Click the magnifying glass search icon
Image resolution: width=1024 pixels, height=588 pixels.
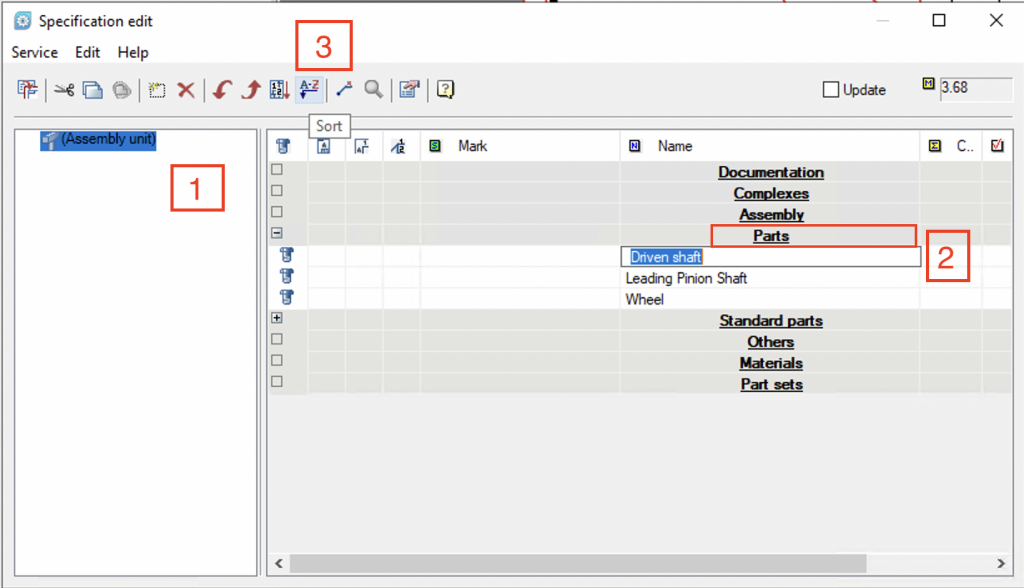point(373,90)
